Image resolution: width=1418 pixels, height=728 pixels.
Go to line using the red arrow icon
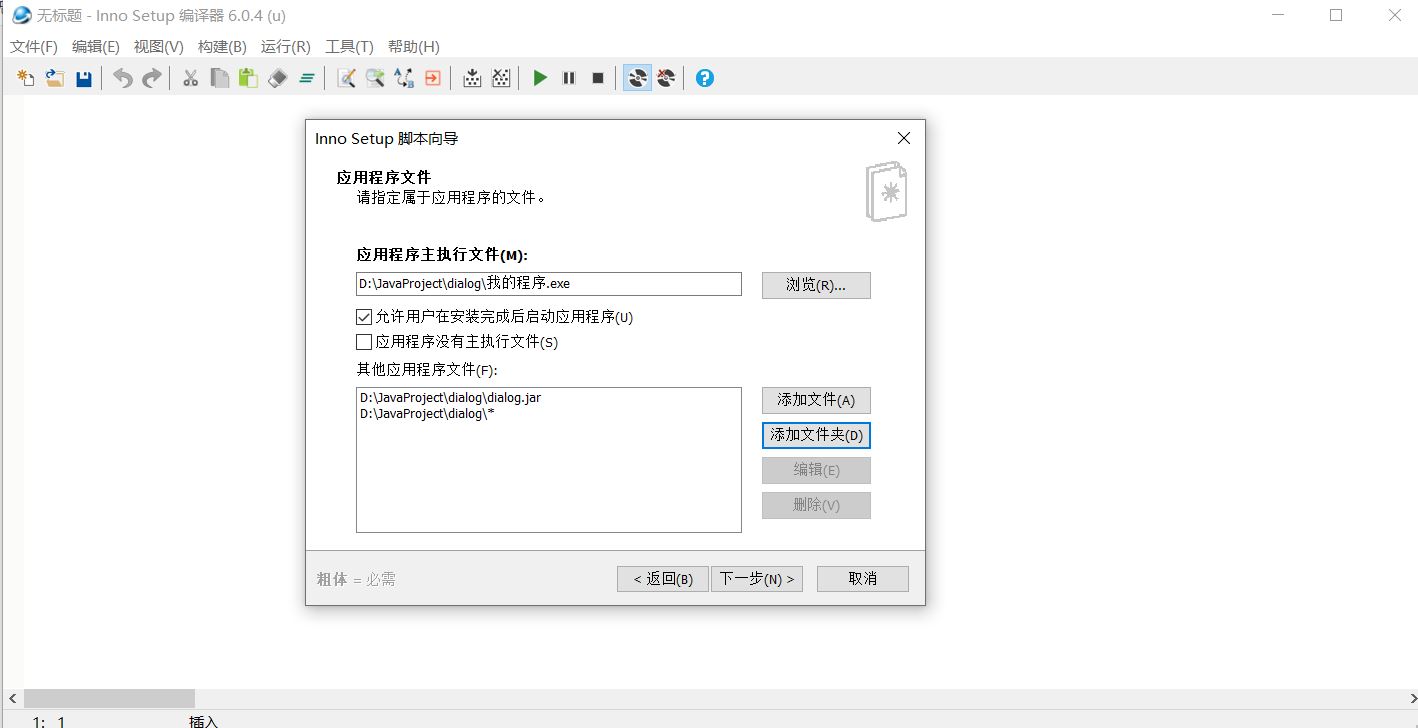tap(433, 78)
